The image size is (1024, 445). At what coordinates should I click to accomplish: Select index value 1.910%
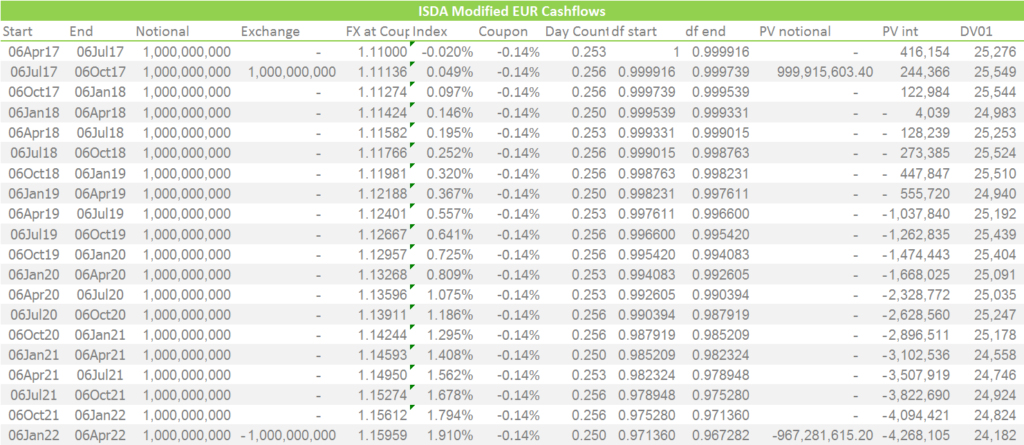click(450, 435)
